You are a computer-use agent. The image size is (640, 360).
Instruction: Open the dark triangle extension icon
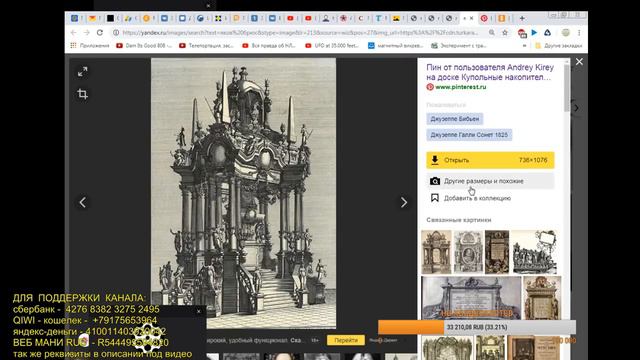point(547,33)
